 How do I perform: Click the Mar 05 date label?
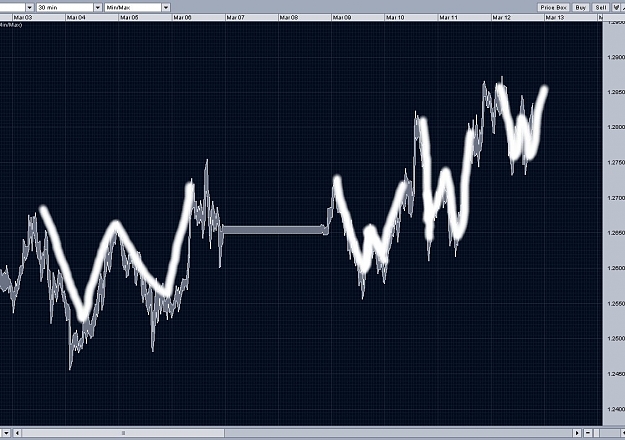(129, 18)
